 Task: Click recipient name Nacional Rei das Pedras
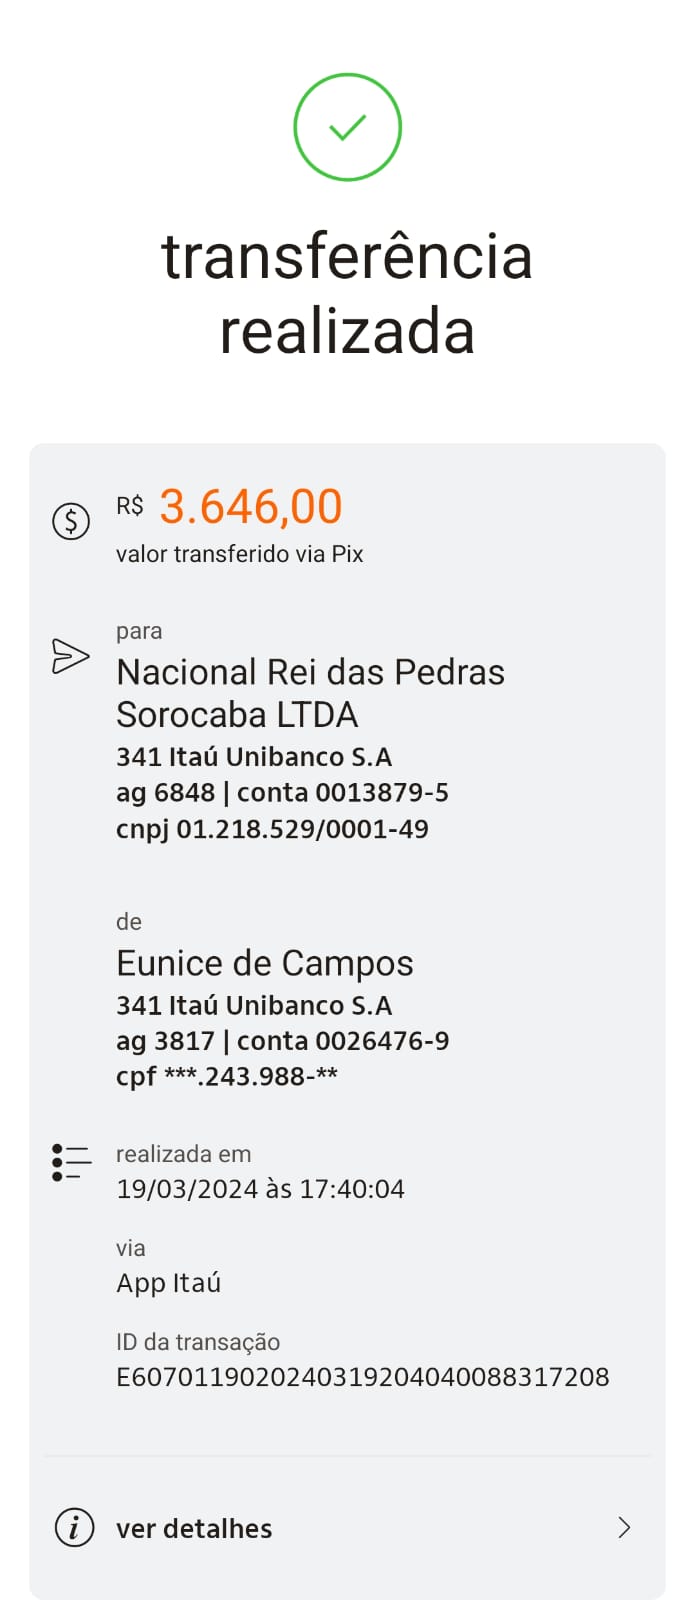coord(310,671)
